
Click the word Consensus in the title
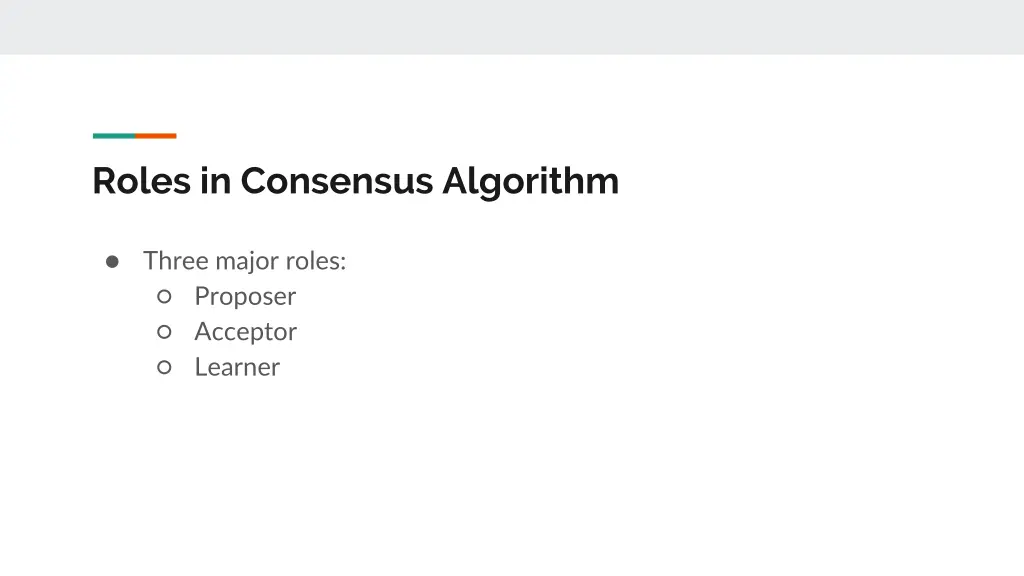337,181
